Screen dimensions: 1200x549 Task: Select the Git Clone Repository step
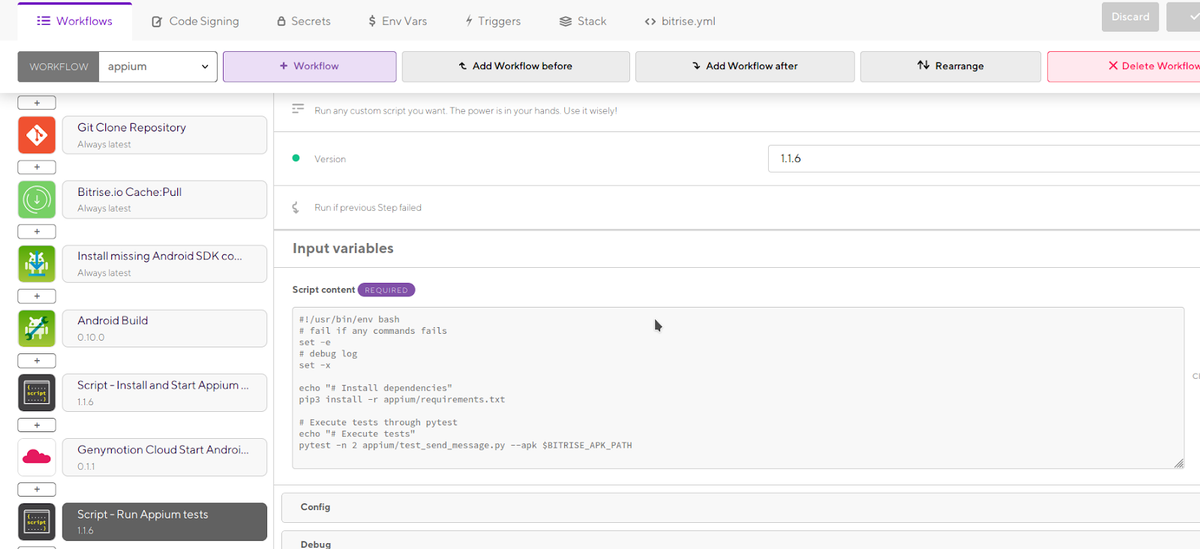(165, 135)
